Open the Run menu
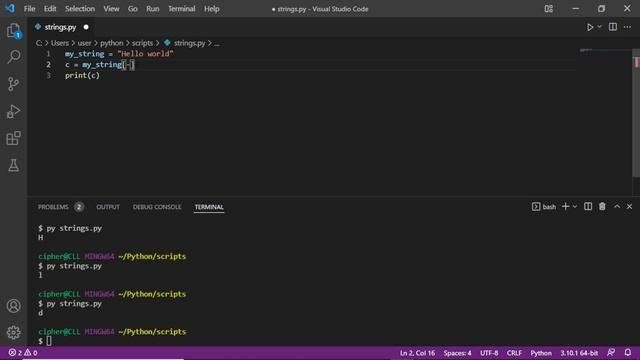This screenshot has width=640, height=360. click(x=153, y=9)
